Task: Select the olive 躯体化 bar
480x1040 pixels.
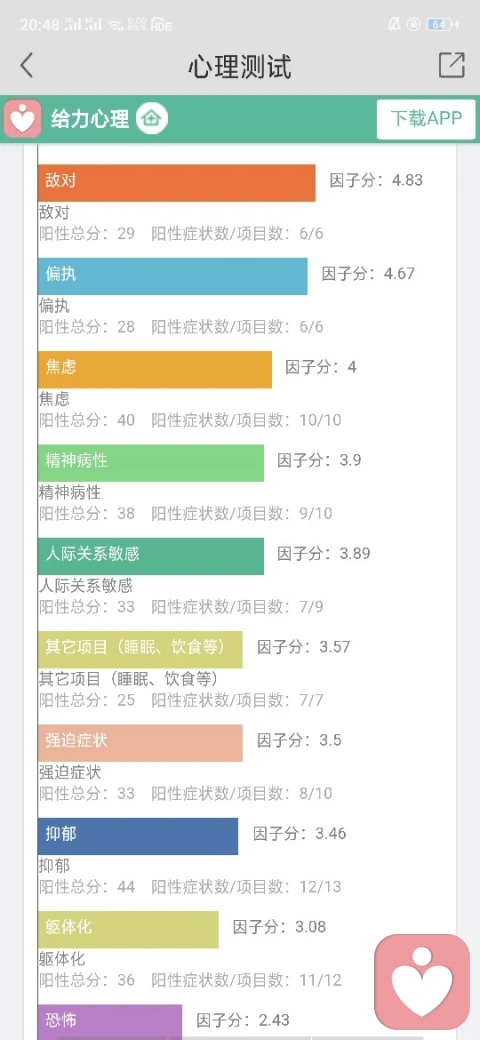Action: pos(128,929)
